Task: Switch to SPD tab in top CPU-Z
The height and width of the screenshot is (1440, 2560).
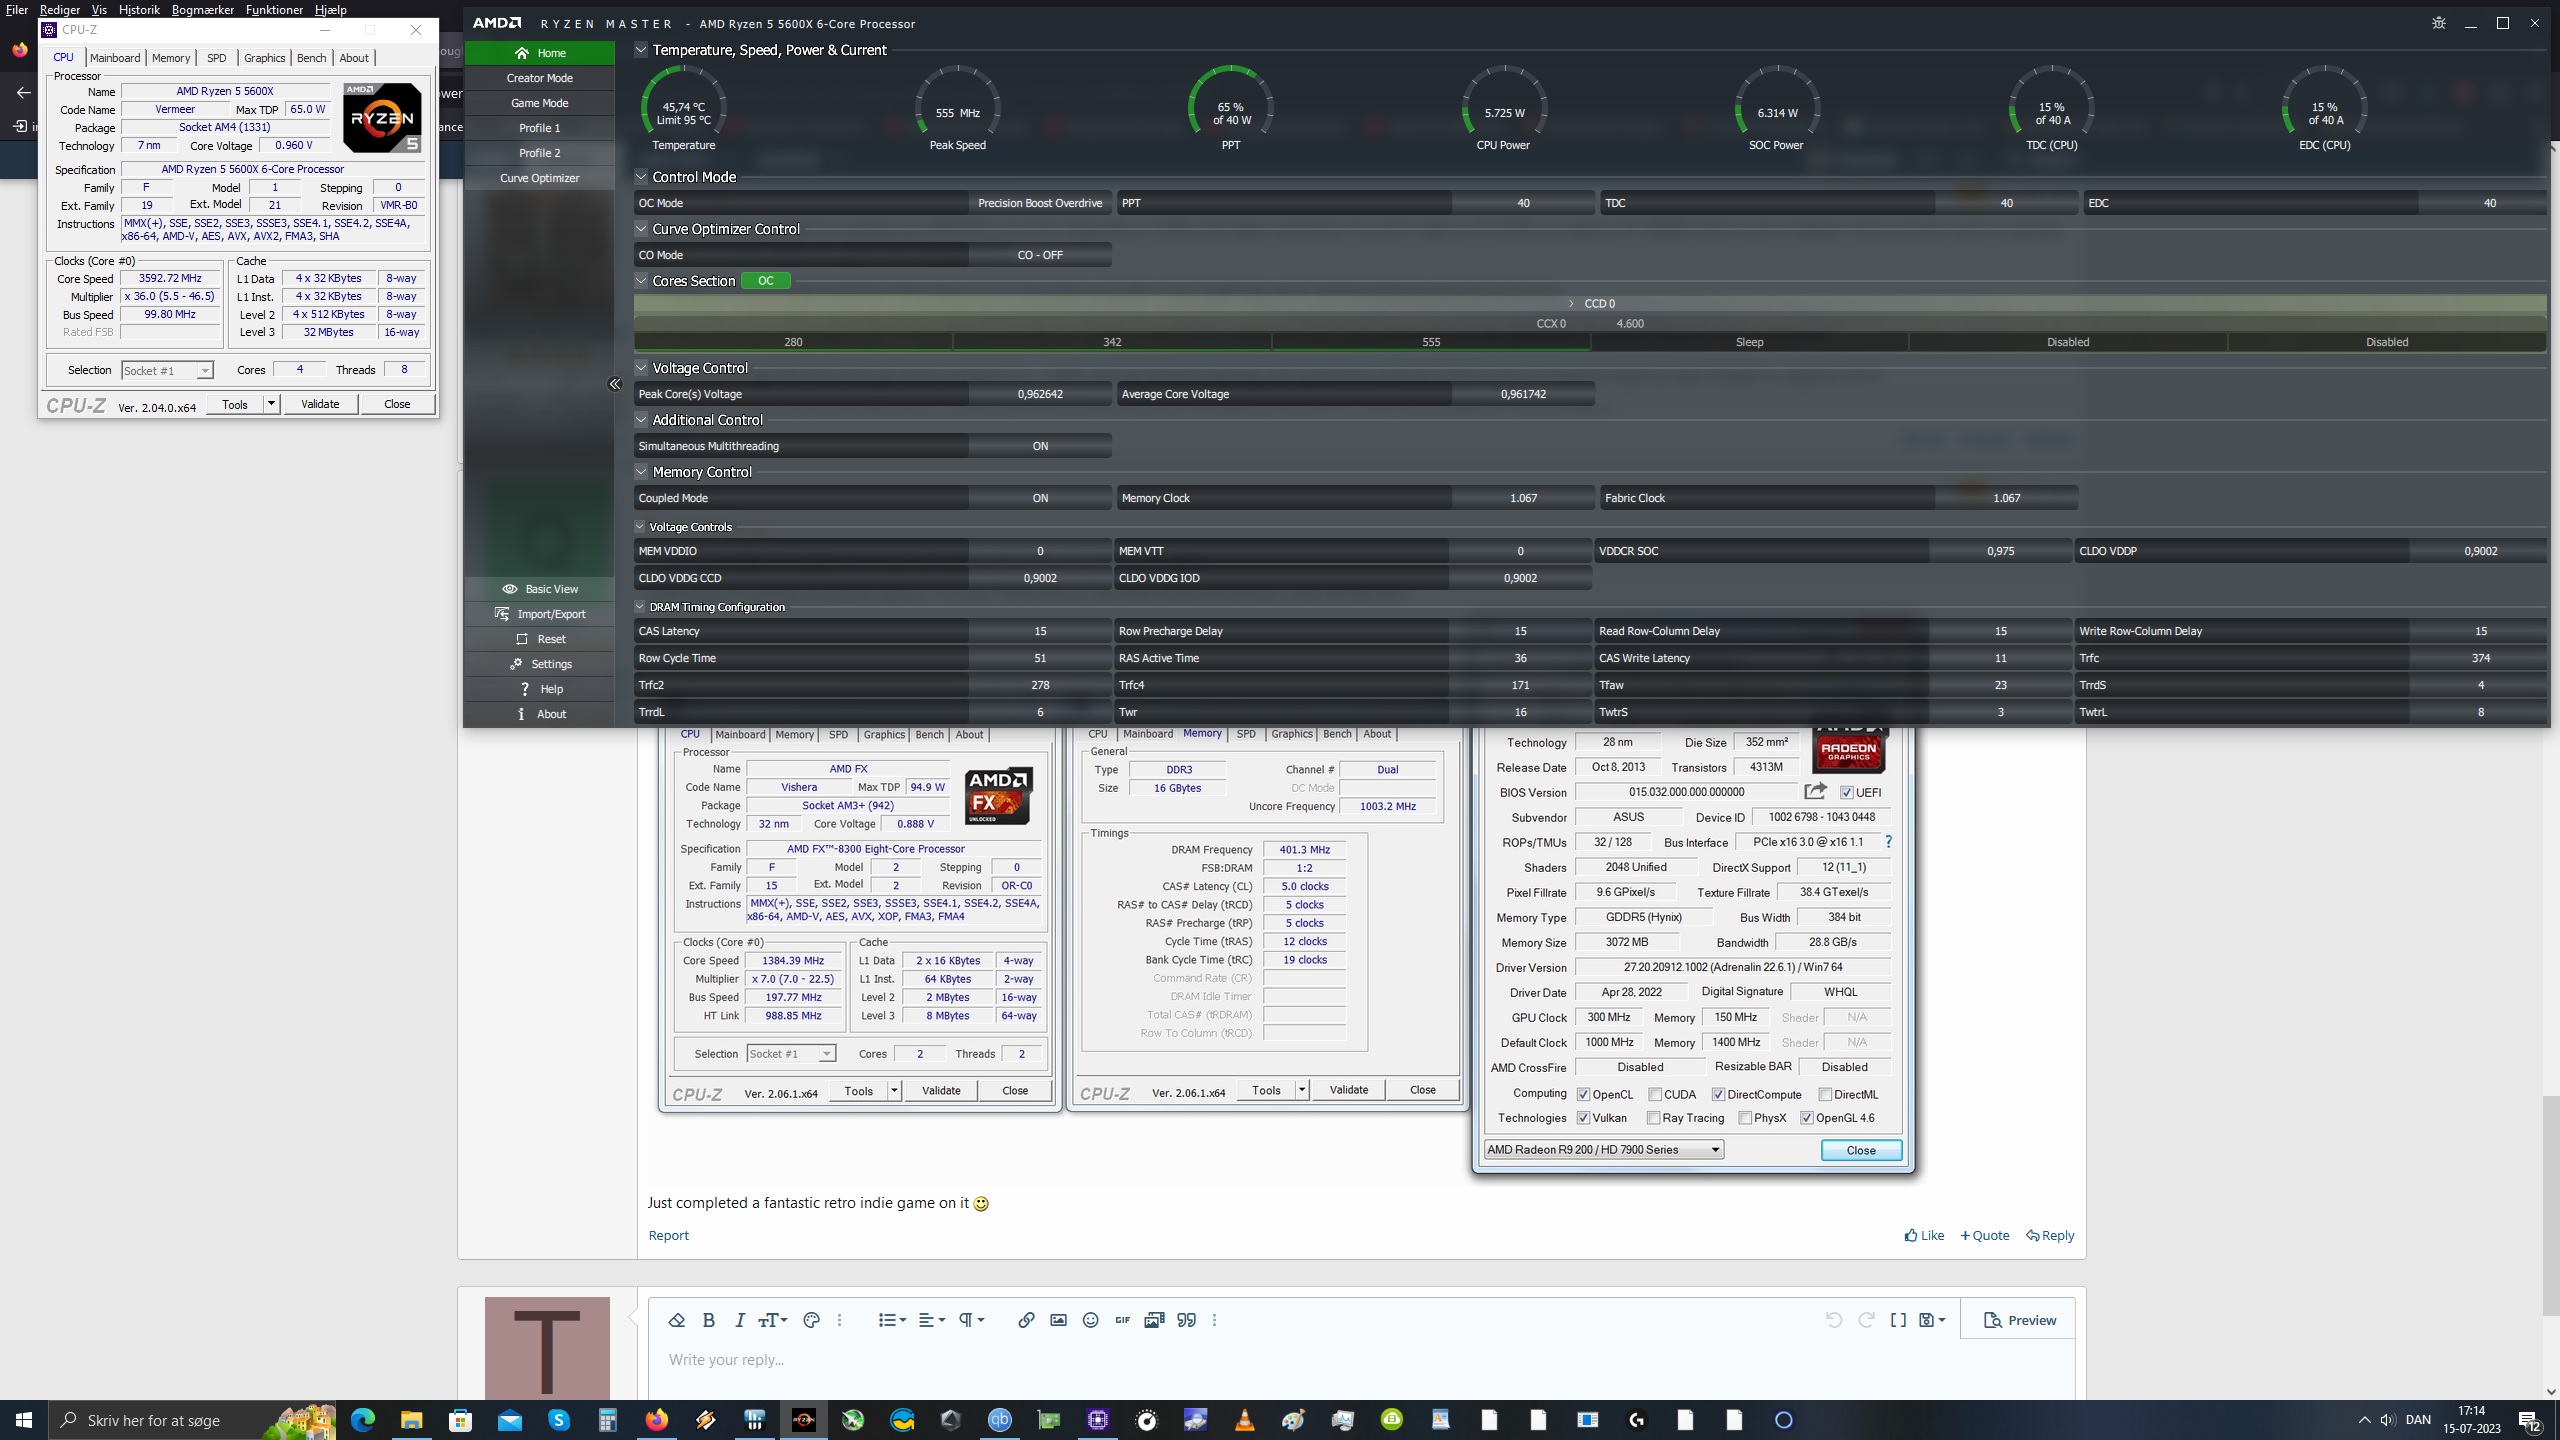Action: 217,58
